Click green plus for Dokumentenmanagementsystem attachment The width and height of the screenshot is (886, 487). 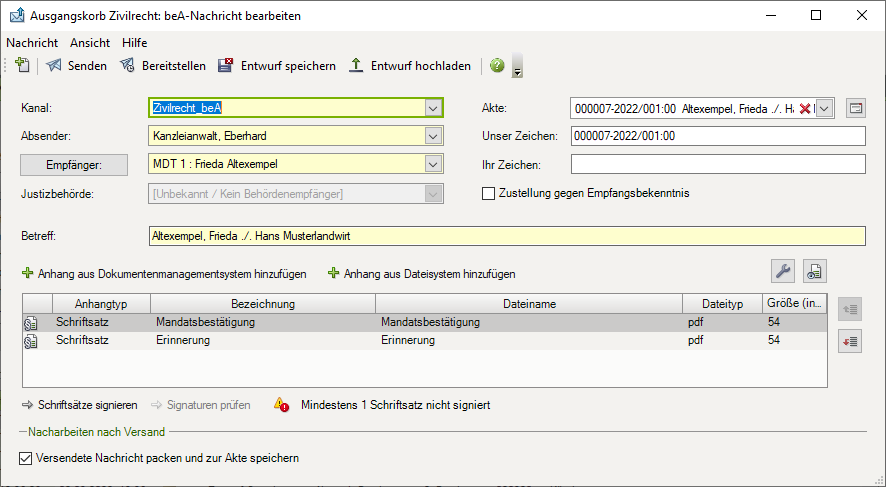[x=27, y=273]
